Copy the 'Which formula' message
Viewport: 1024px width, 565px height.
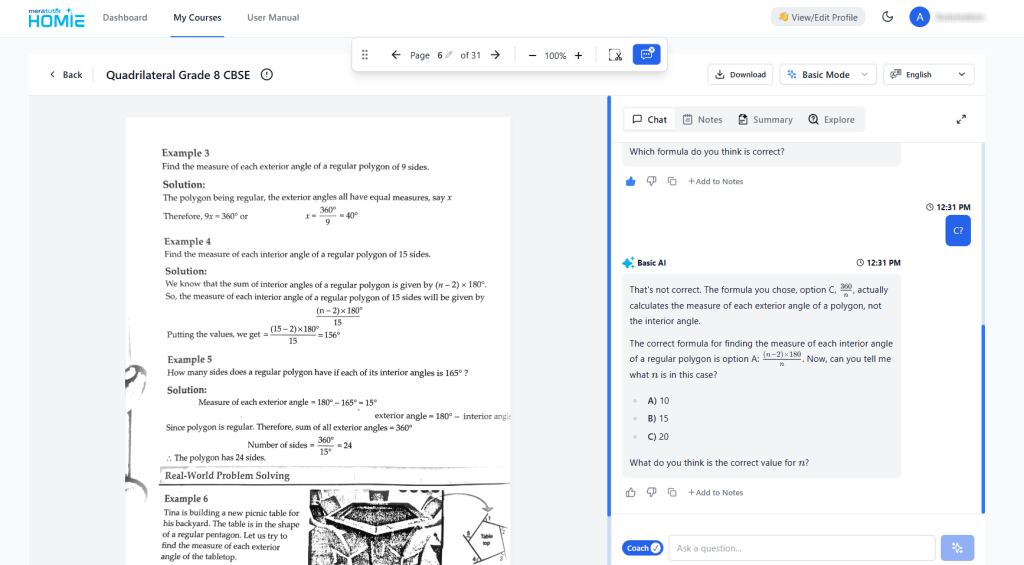pyautogui.click(x=672, y=182)
